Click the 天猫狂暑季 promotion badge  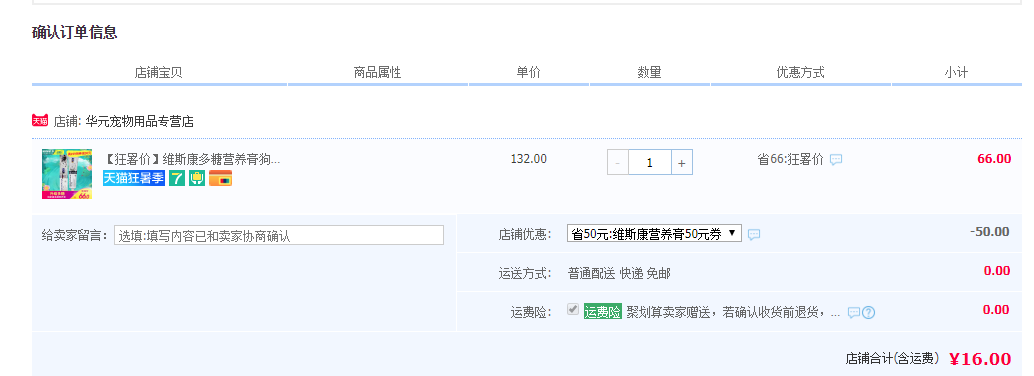click(x=134, y=178)
